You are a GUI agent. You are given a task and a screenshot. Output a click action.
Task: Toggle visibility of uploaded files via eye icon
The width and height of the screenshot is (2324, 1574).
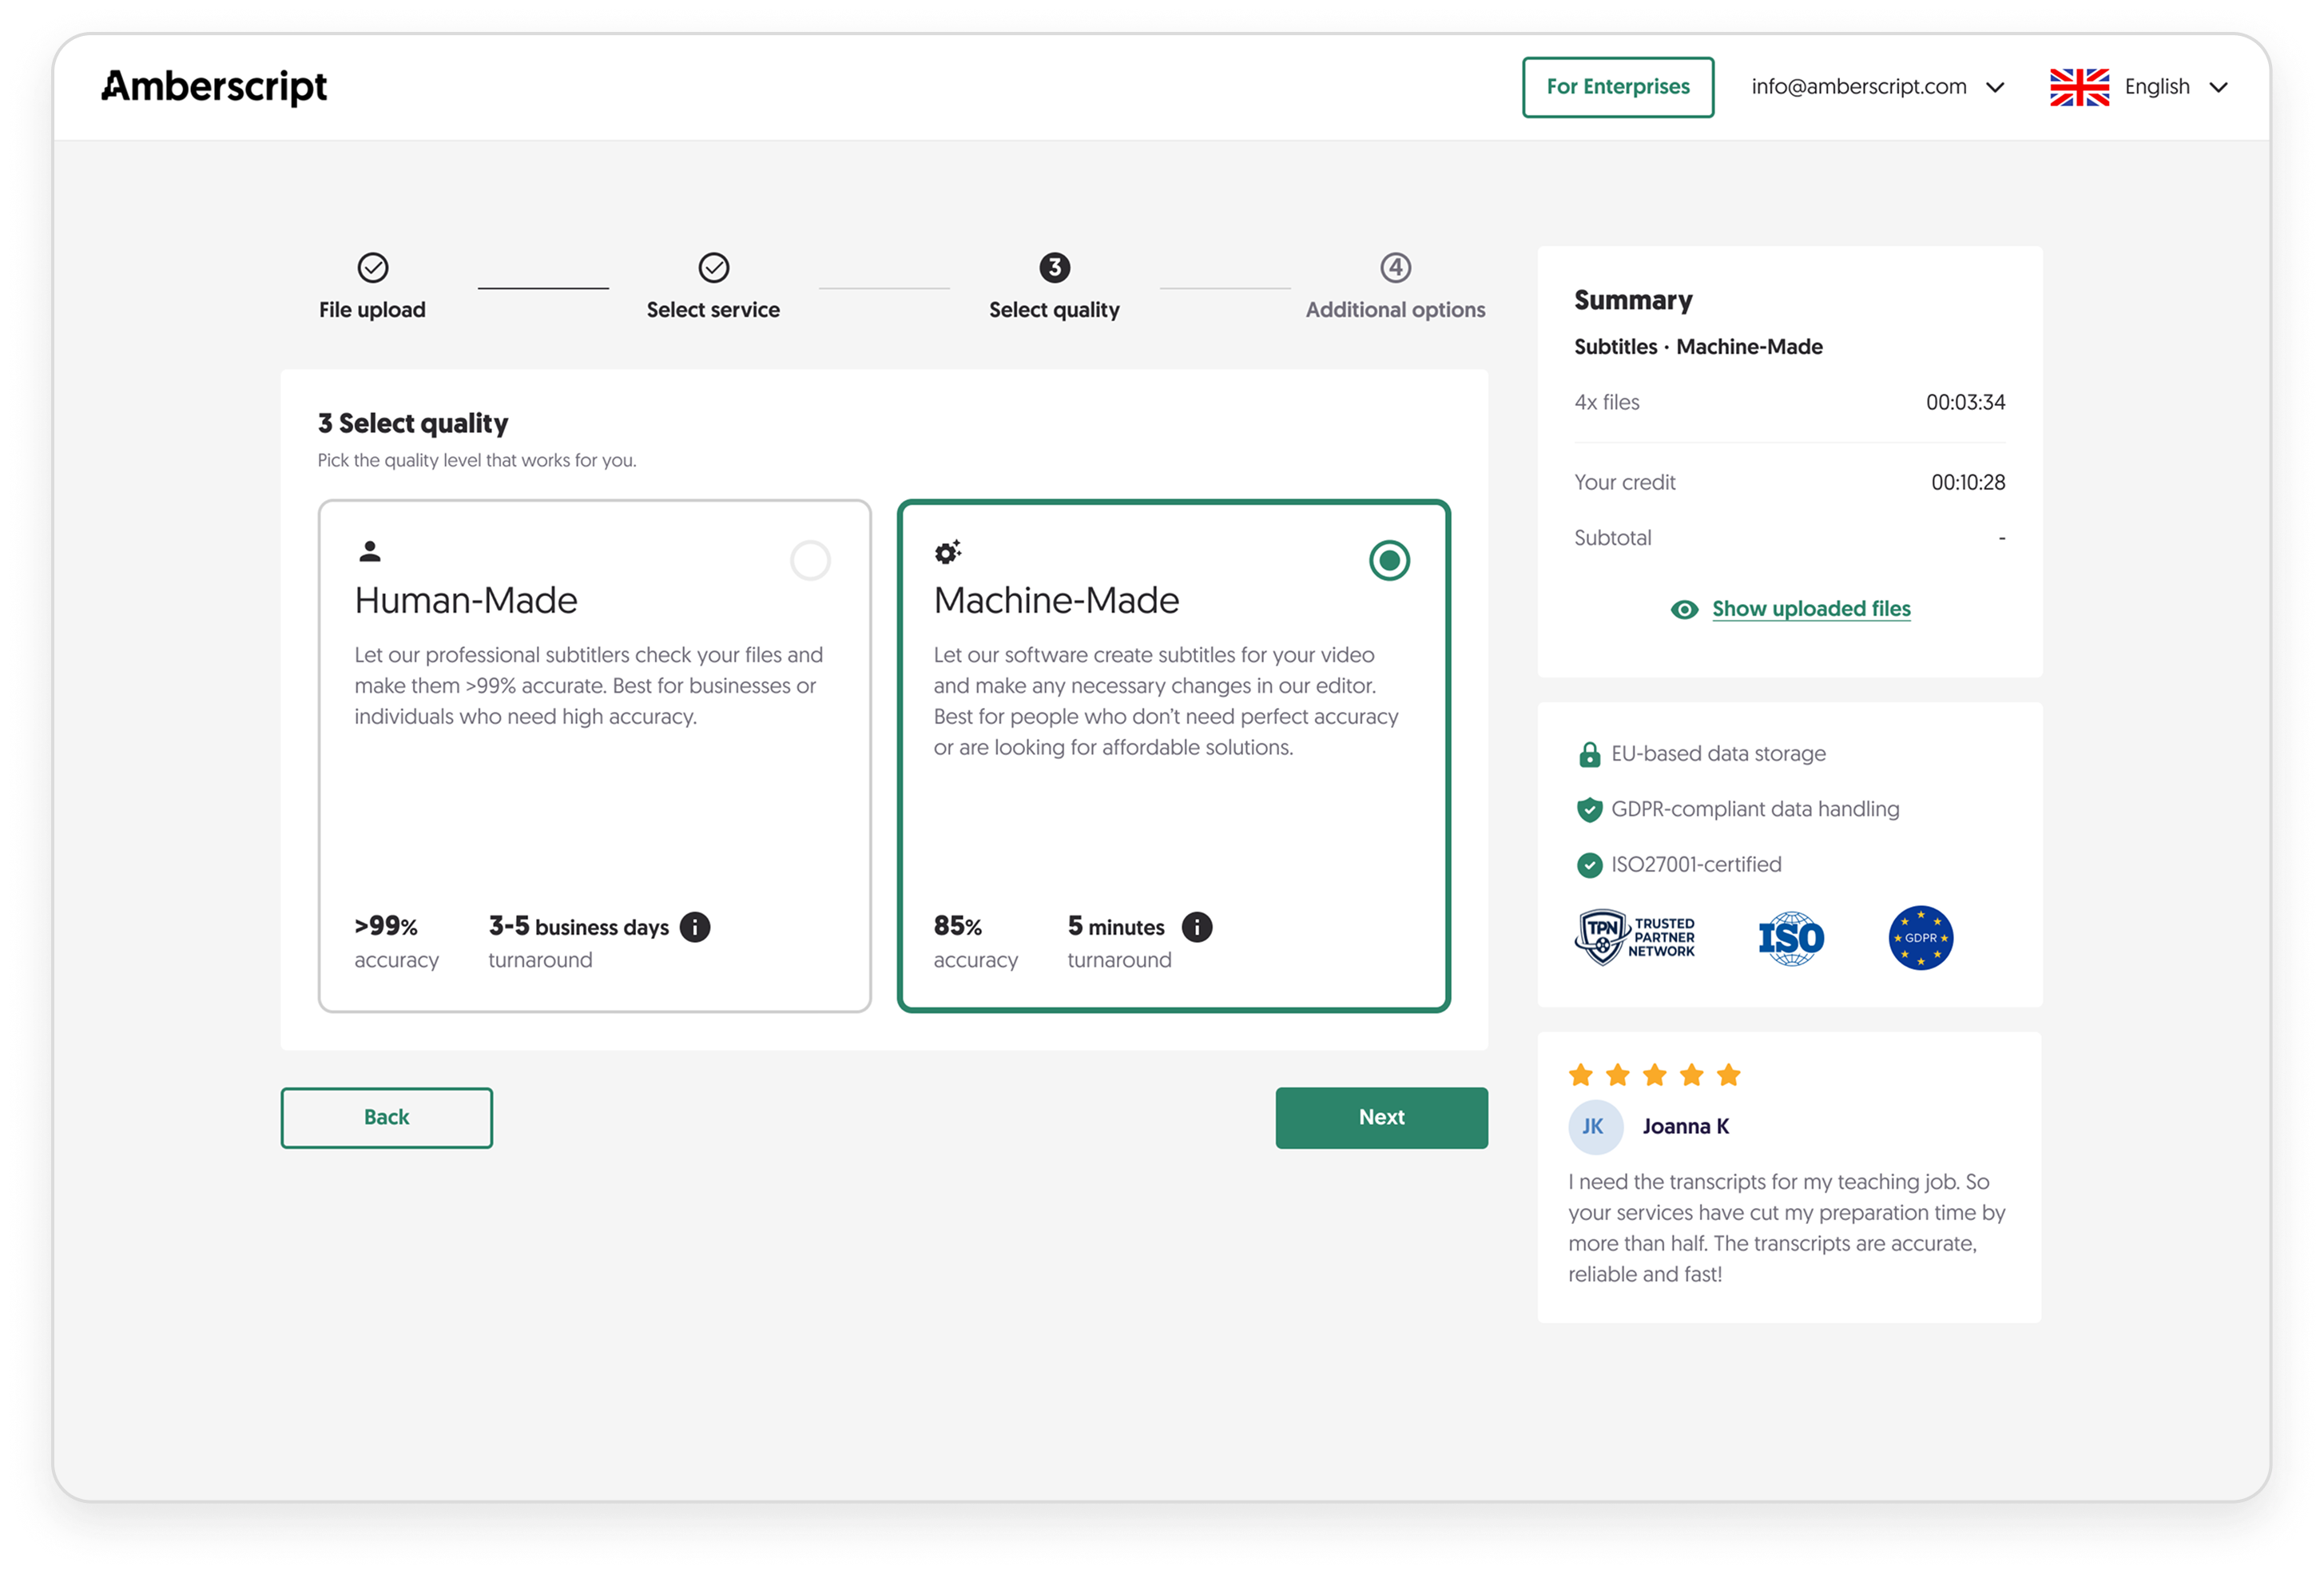point(1684,608)
